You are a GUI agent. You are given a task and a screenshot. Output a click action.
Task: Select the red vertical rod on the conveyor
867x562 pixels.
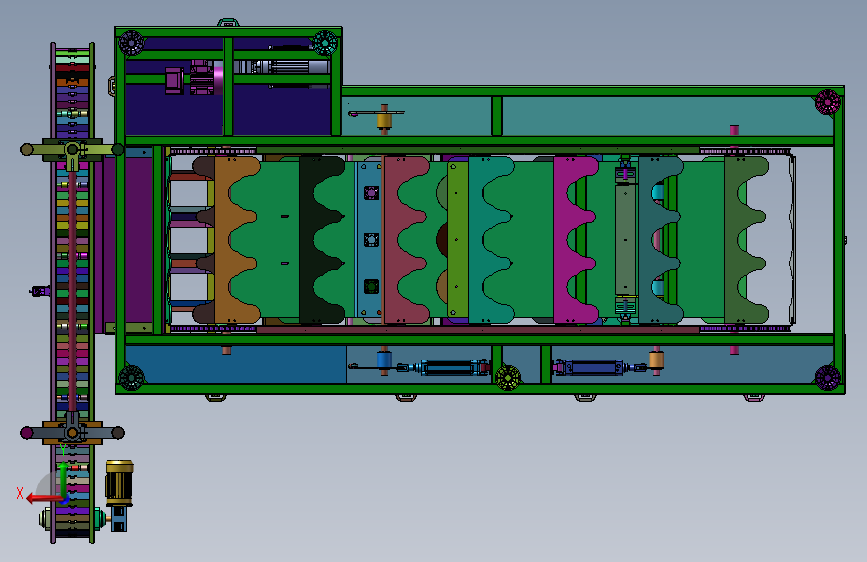(72, 292)
